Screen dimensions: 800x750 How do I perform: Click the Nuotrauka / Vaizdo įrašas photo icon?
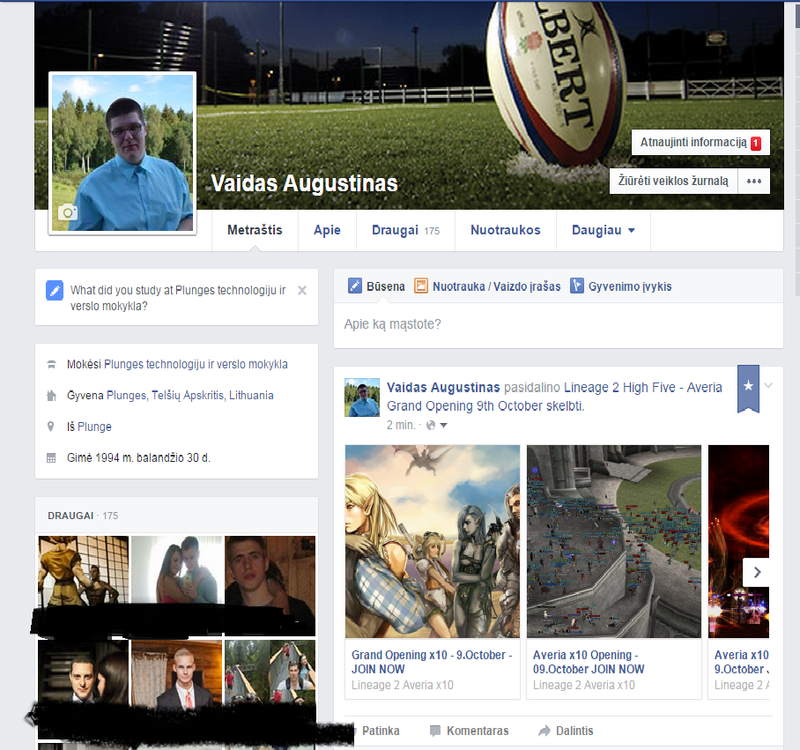pos(421,286)
